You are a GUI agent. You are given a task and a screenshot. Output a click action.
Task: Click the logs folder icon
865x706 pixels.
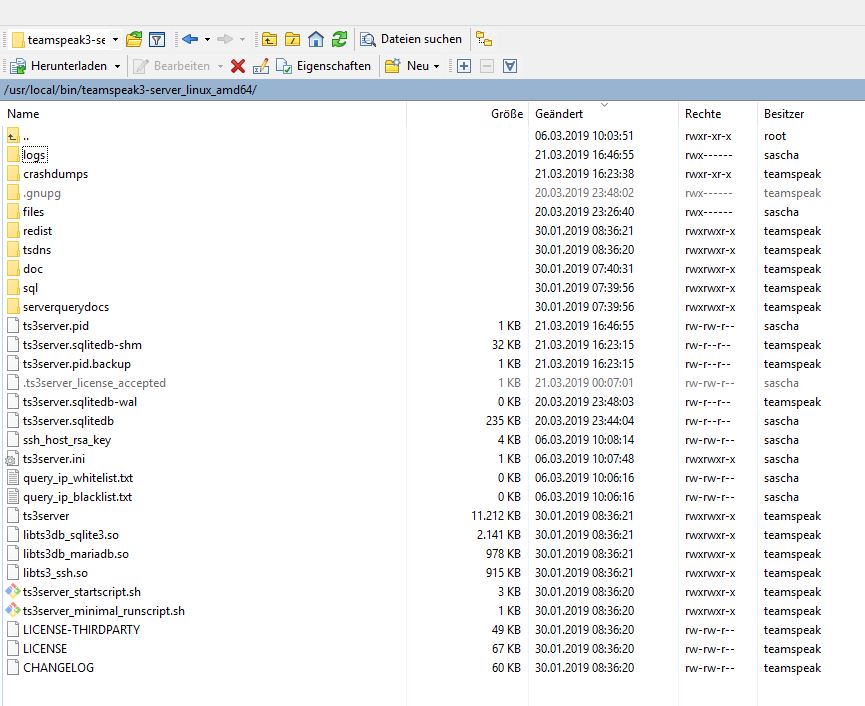click(x=13, y=155)
